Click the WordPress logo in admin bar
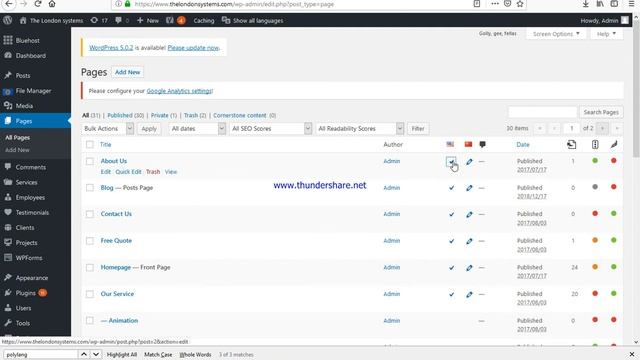 pyautogui.click(x=8, y=20)
